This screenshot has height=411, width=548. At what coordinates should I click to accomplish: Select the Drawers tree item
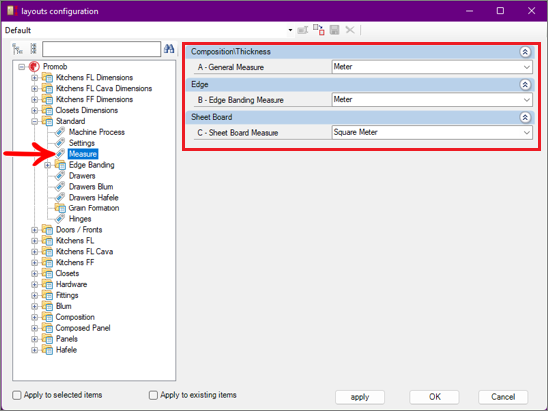point(82,176)
